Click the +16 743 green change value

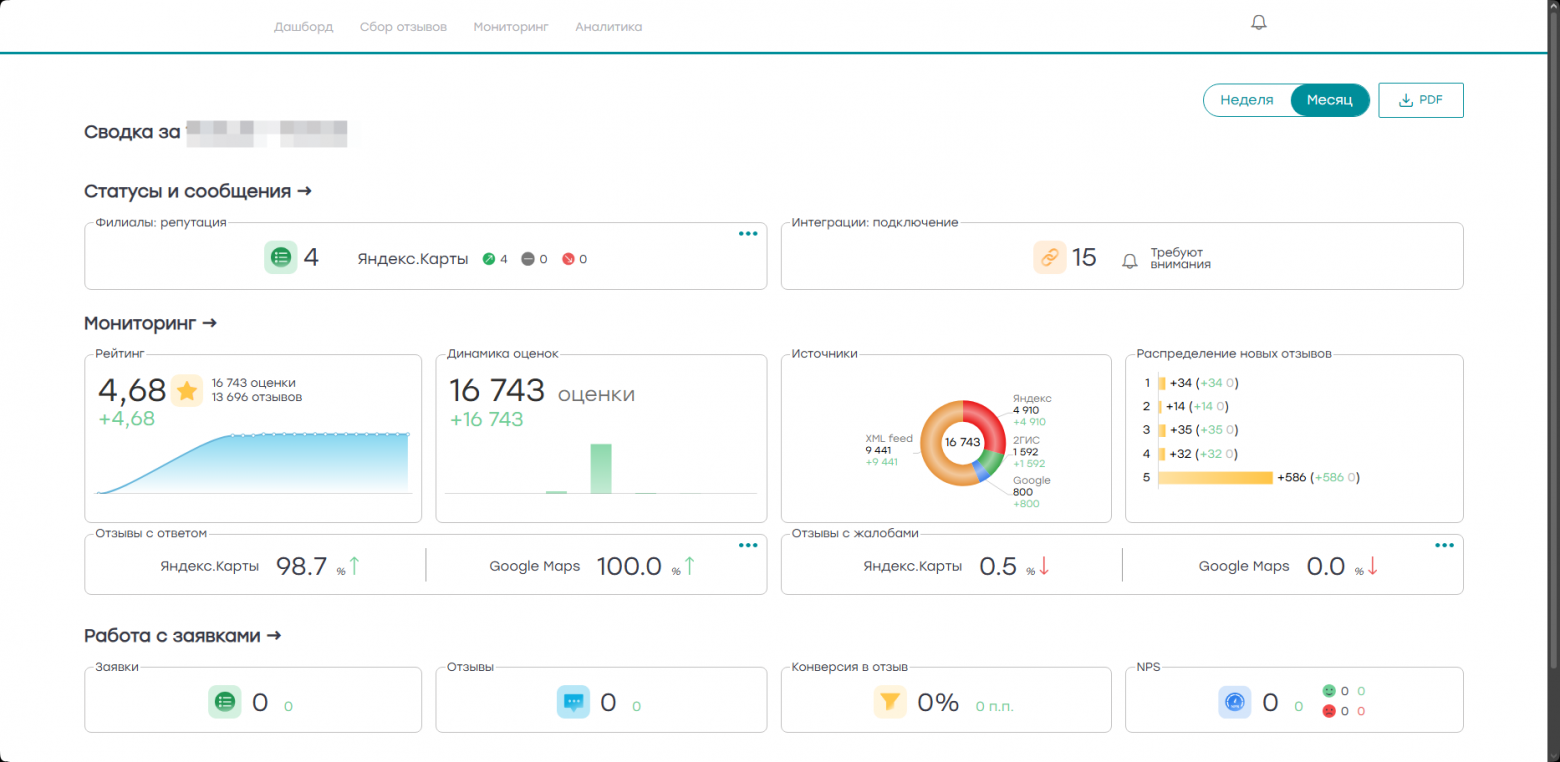pos(486,419)
